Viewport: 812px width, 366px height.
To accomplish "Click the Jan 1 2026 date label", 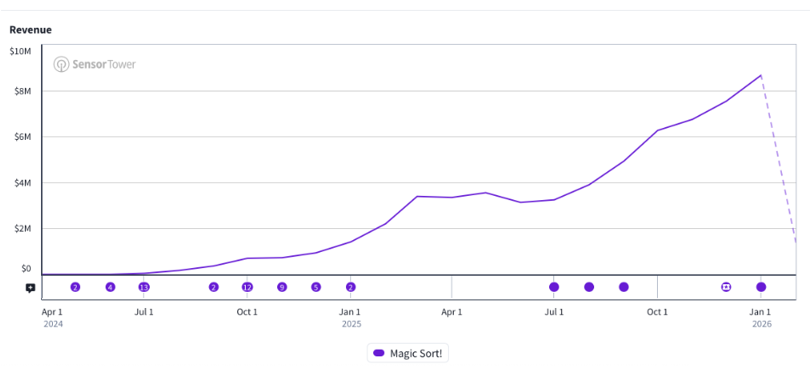I will coord(761,318).
